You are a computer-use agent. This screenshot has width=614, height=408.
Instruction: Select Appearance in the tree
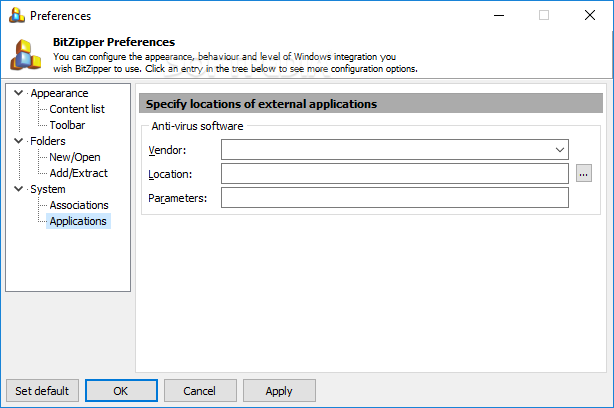point(60,93)
